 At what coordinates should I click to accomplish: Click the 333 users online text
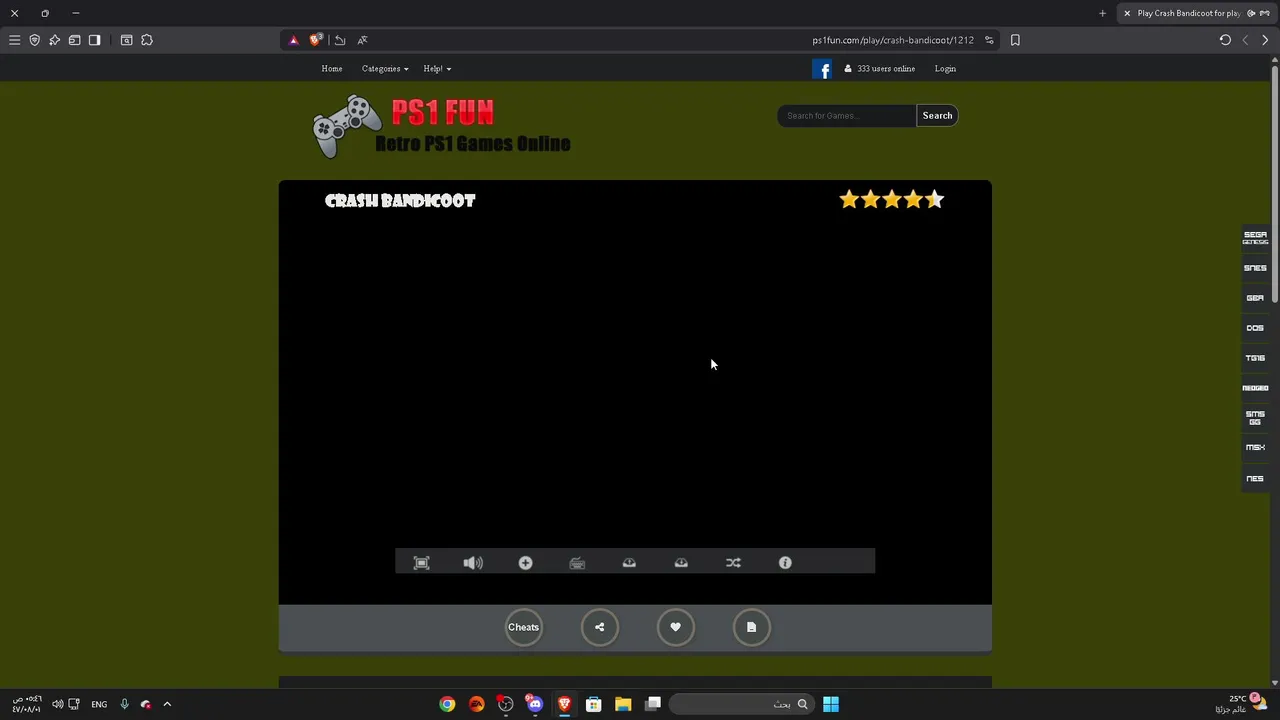click(886, 69)
